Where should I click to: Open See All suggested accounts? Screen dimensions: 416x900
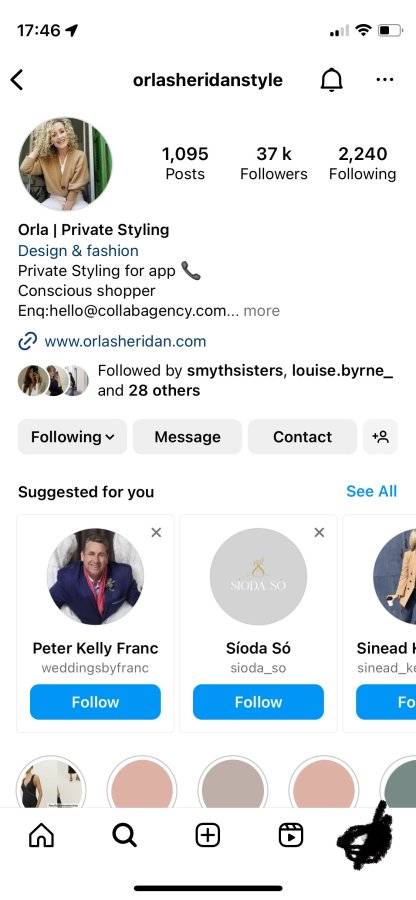click(x=371, y=491)
